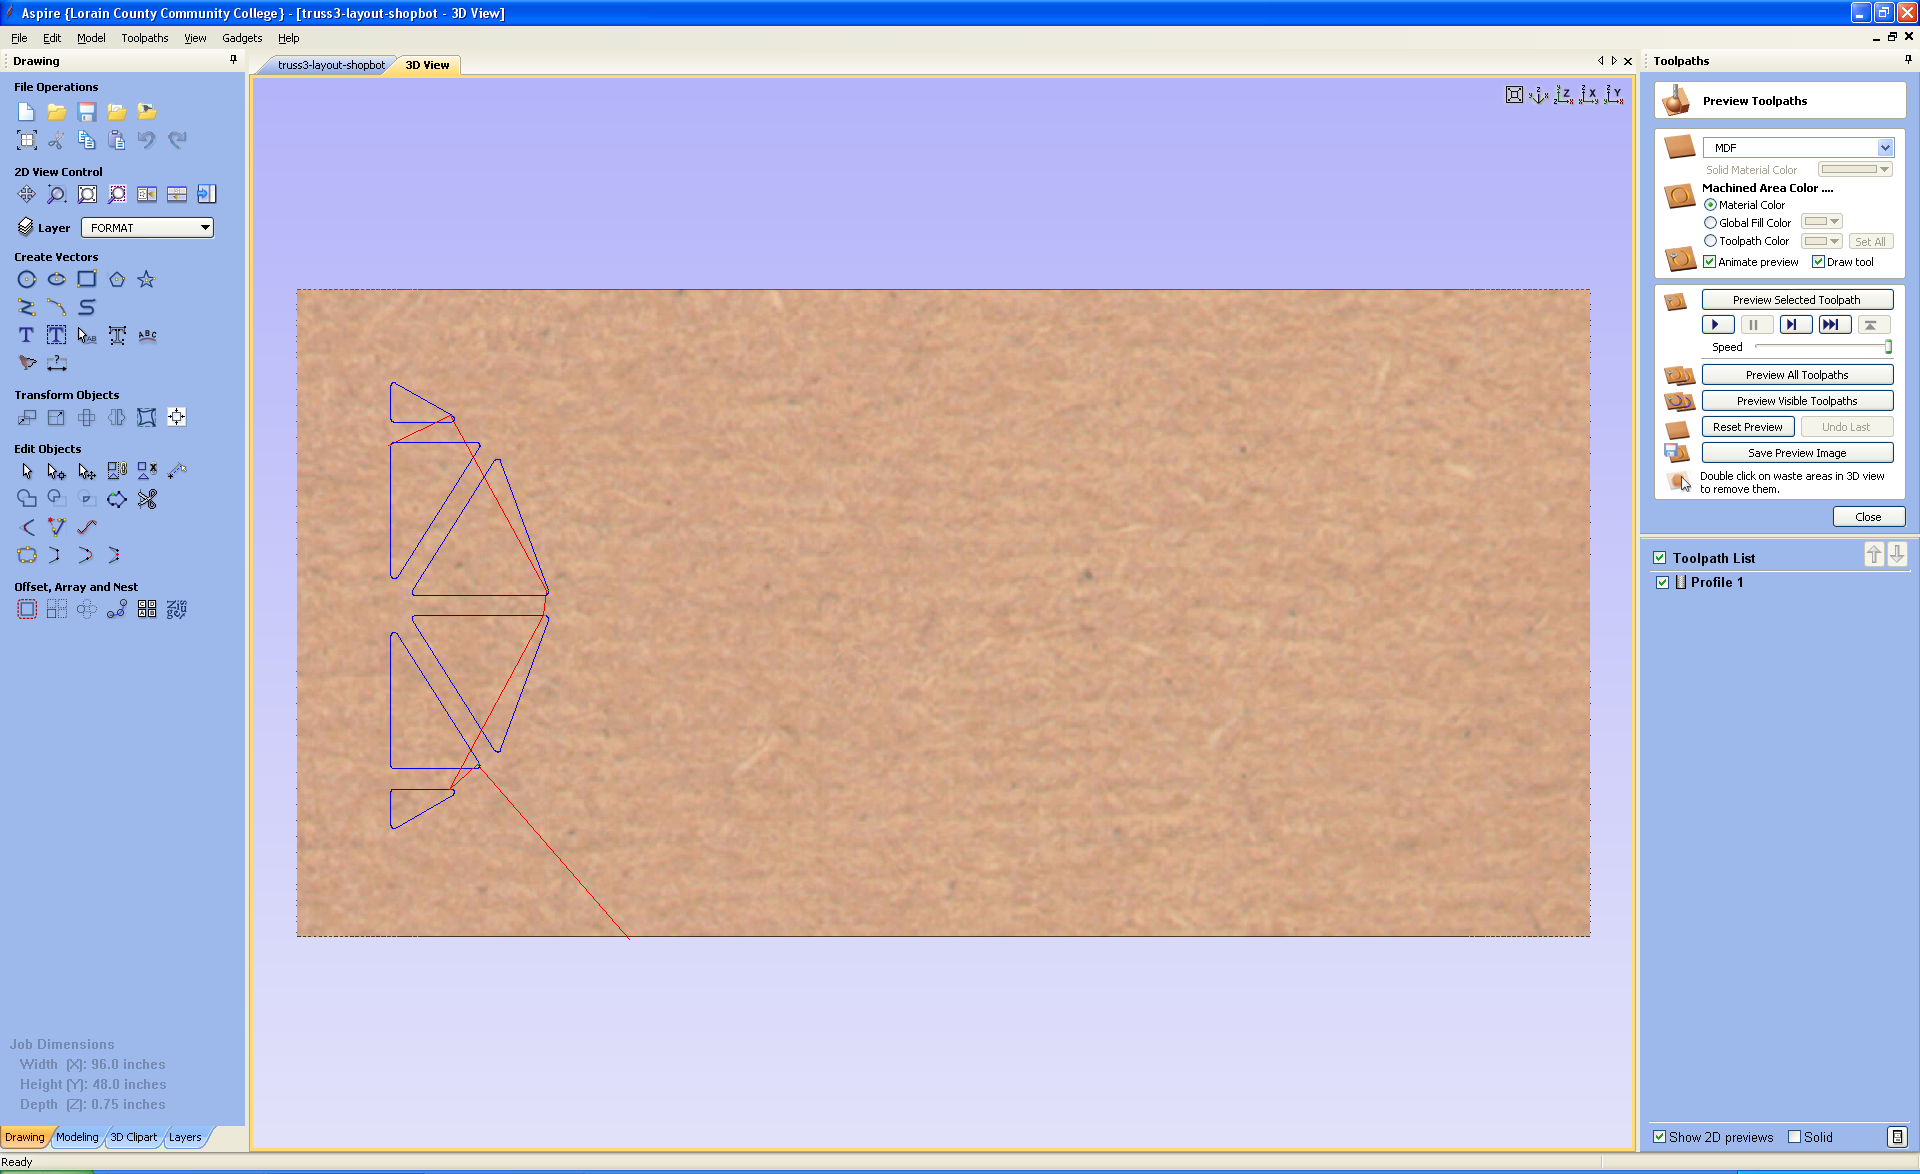Open the Layer FORMAT dropdown

pyautogui.click(x=147, y=228)
